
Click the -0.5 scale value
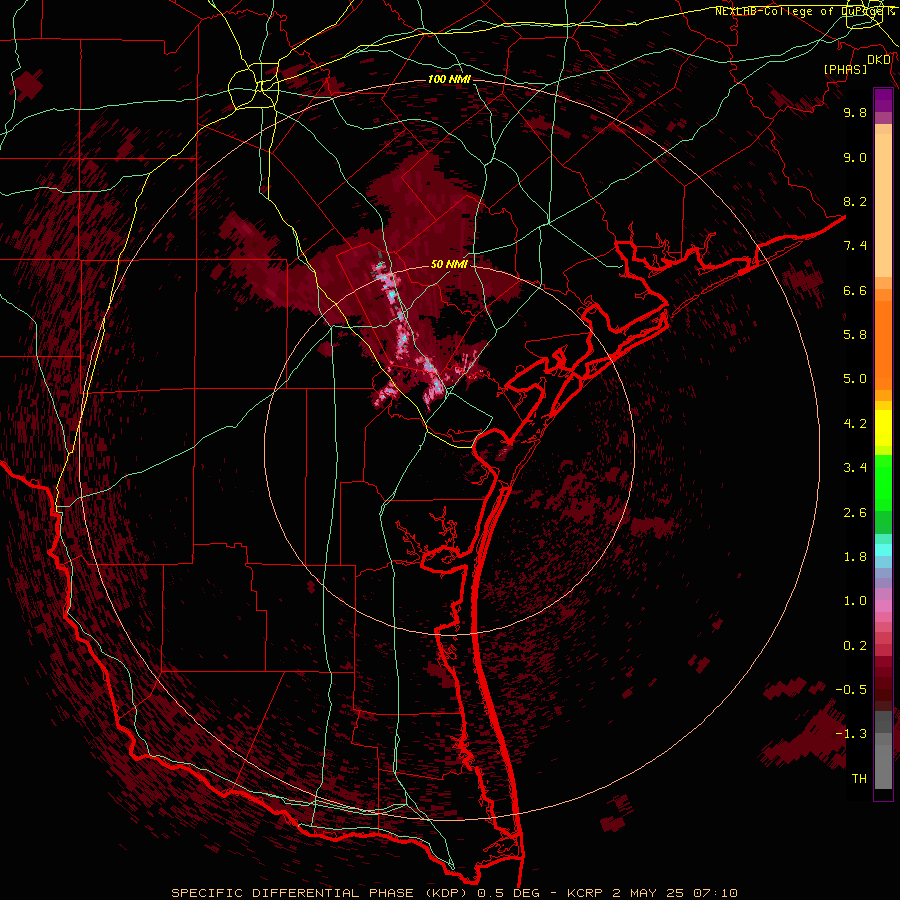(851, 690)
